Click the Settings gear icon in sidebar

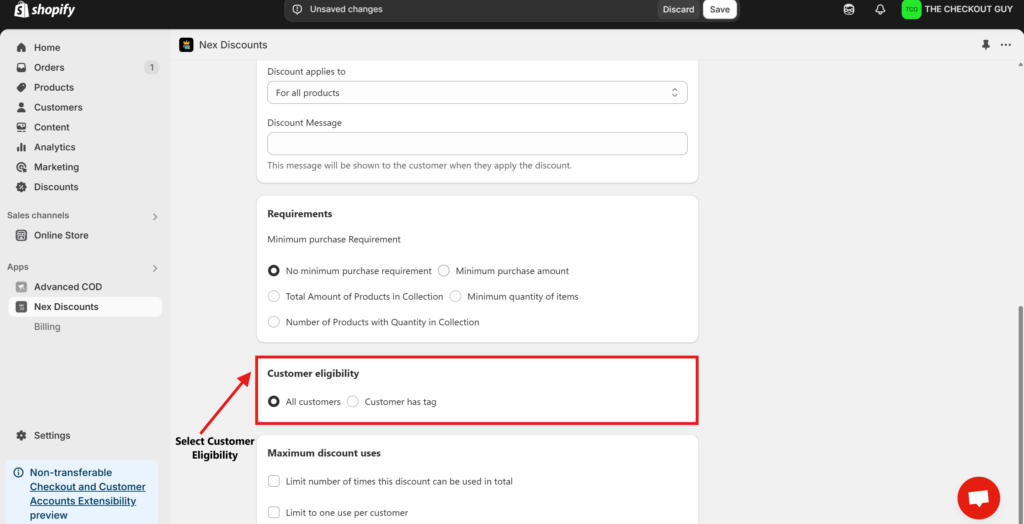[x=22, y=435]
